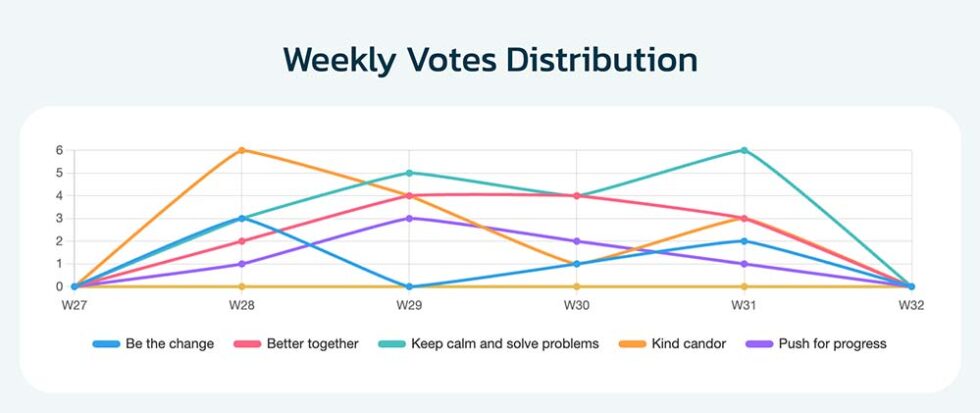The height and width of the screenshot is (413, 980).
Task: Select the yellow zero point at W30
Action: [x=576, y=287]
